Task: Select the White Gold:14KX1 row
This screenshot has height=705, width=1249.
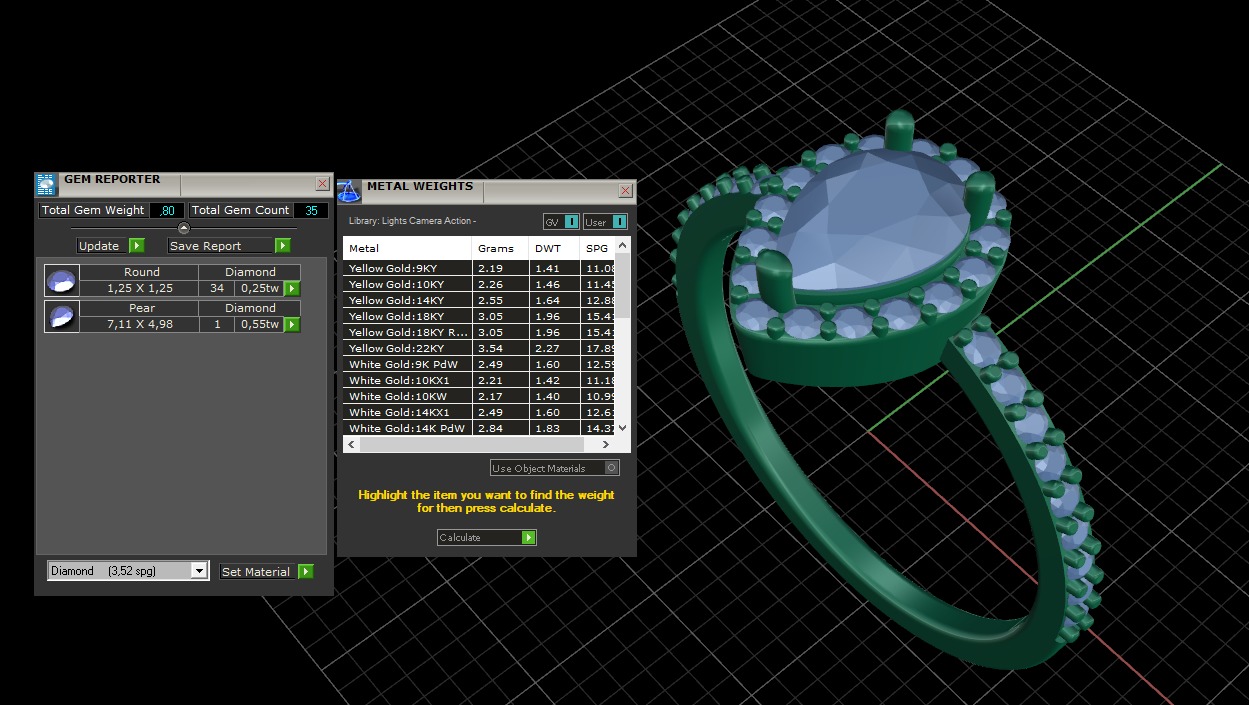Action: point(479,412)
